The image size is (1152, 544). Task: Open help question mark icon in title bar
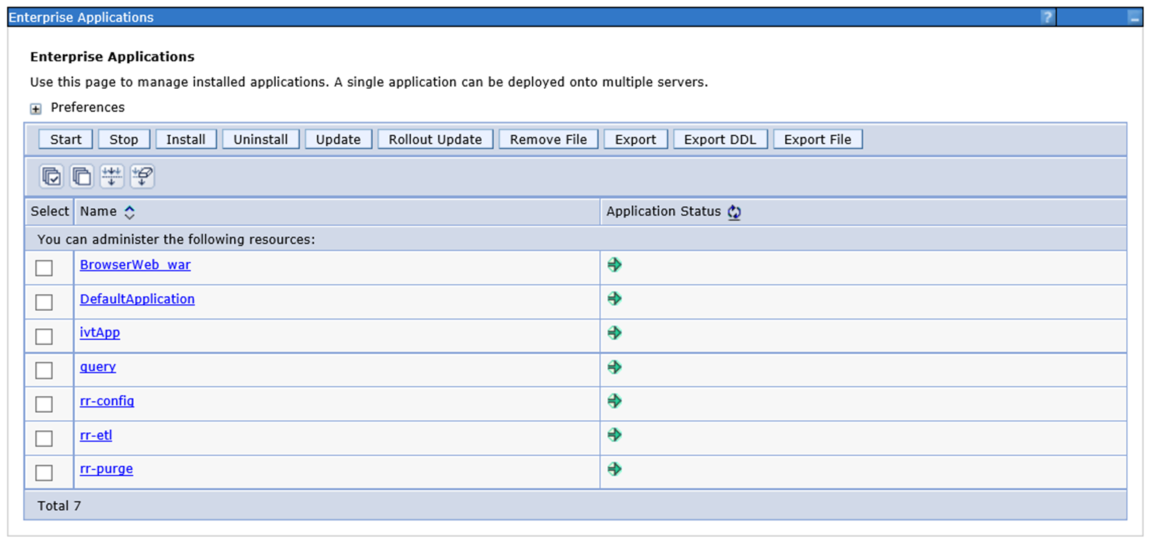pos(1046,17)
